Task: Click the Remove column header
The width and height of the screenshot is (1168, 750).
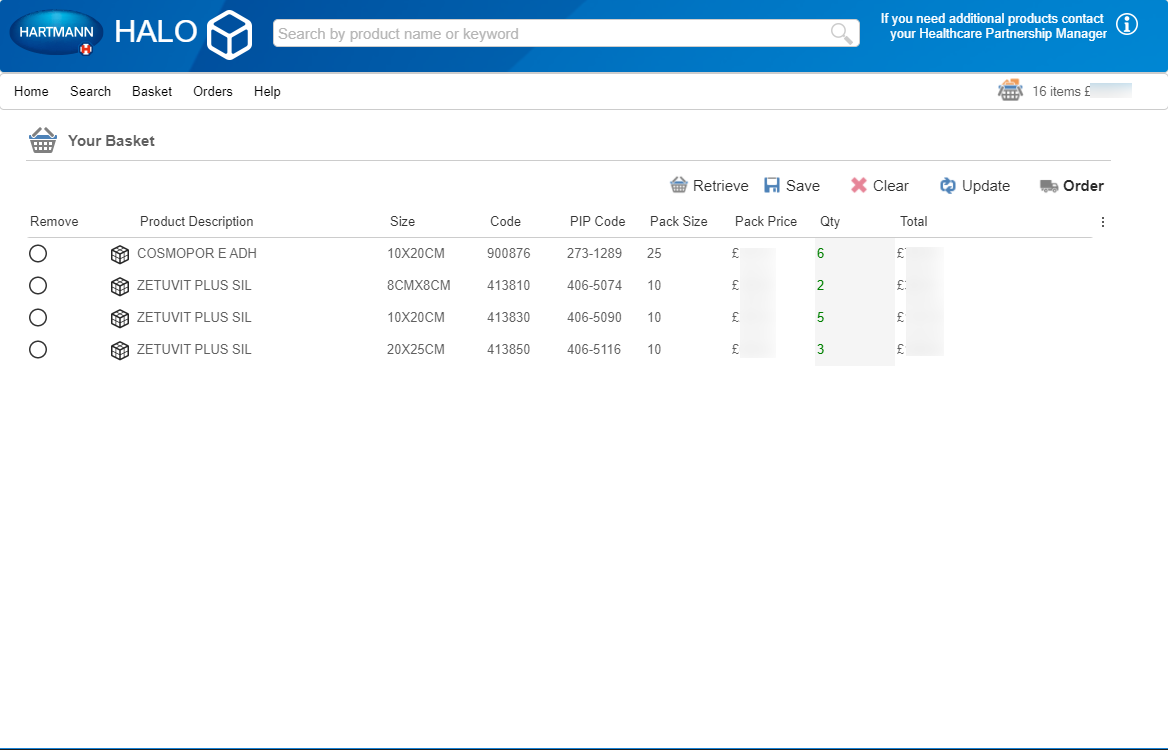Action: [x=54, y=221]
